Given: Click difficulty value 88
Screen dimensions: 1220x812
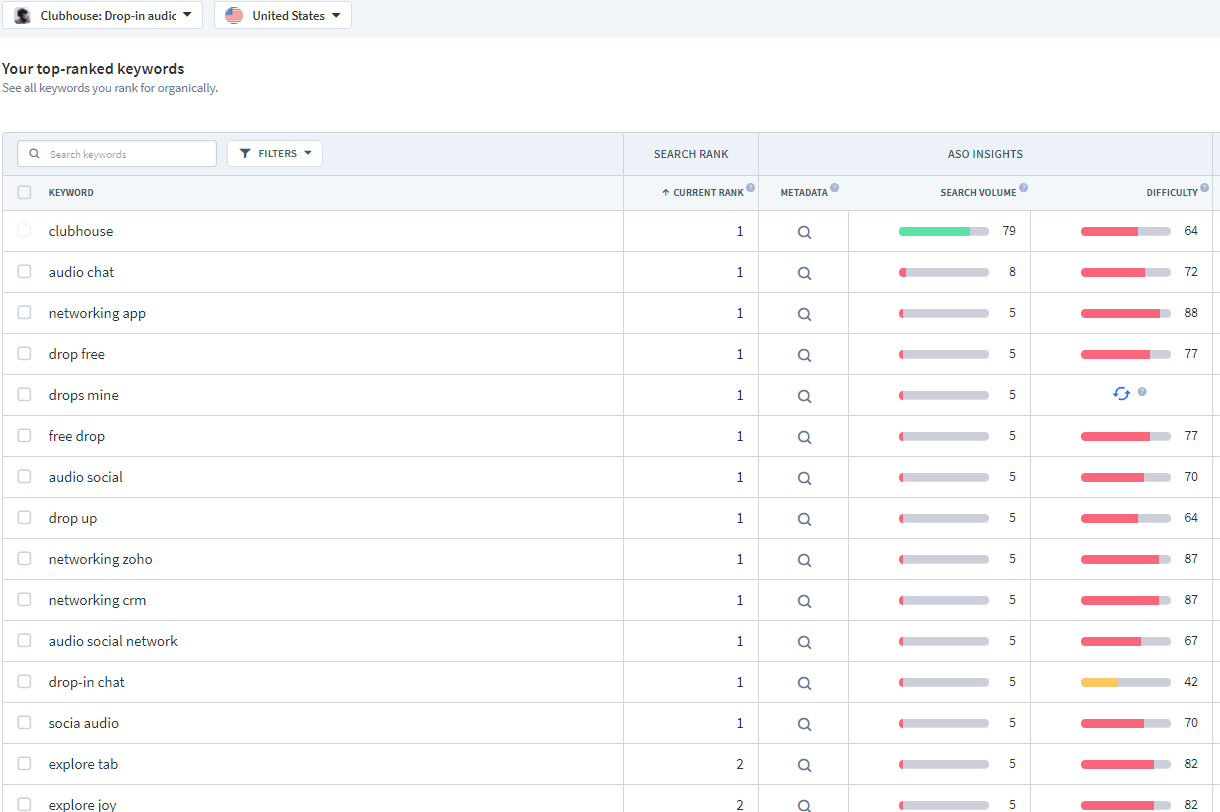Looking at the screenshot, I should click(1191, 313).
